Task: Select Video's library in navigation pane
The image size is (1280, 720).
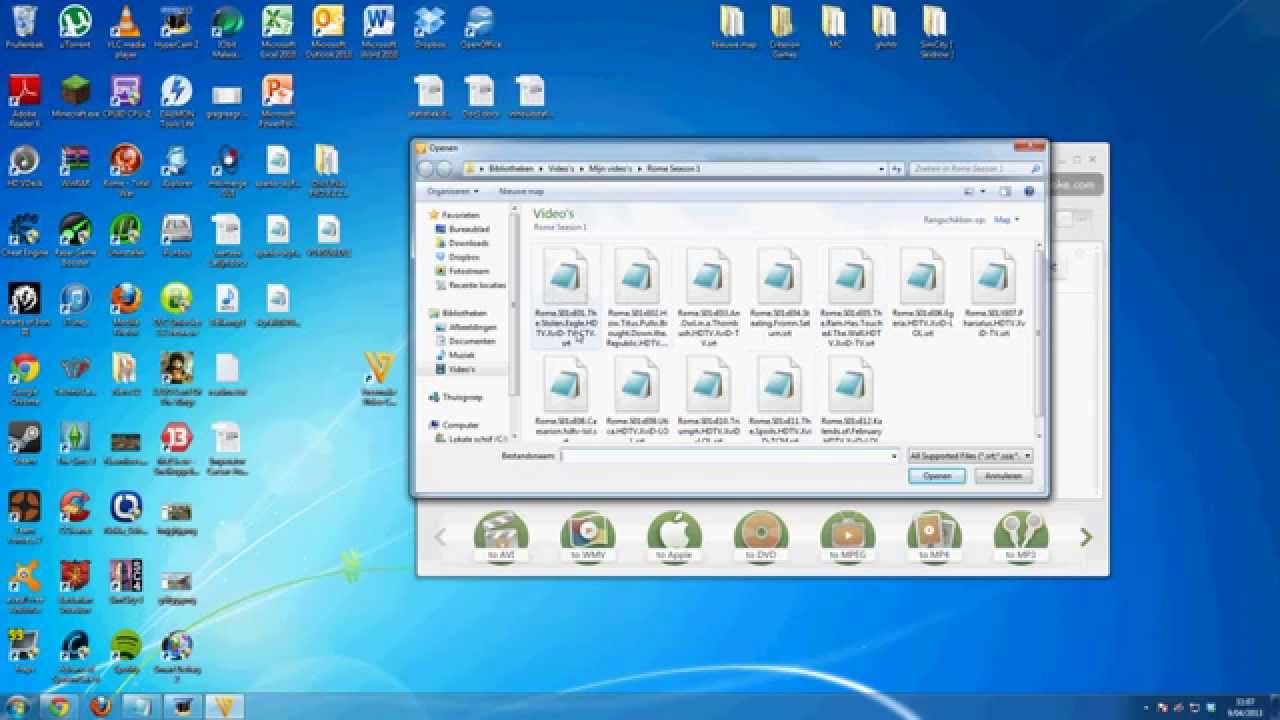Action: pyautogui.click(x=461, y=369)
